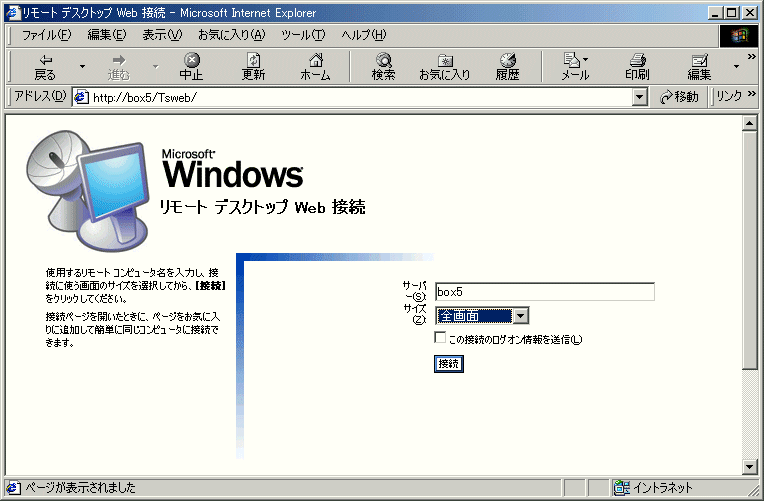
Task: Open Favorites (お気に入り) toolbar icon
Action: pos(444,66)
